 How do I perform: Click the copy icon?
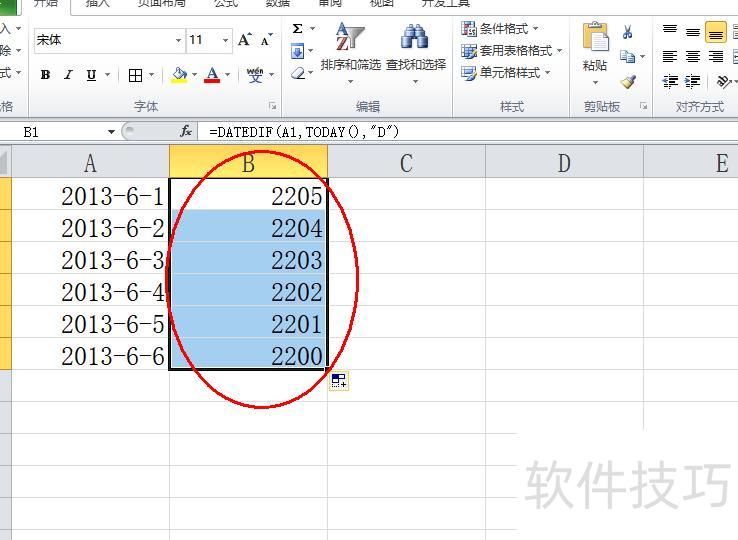tap(627, 56)
